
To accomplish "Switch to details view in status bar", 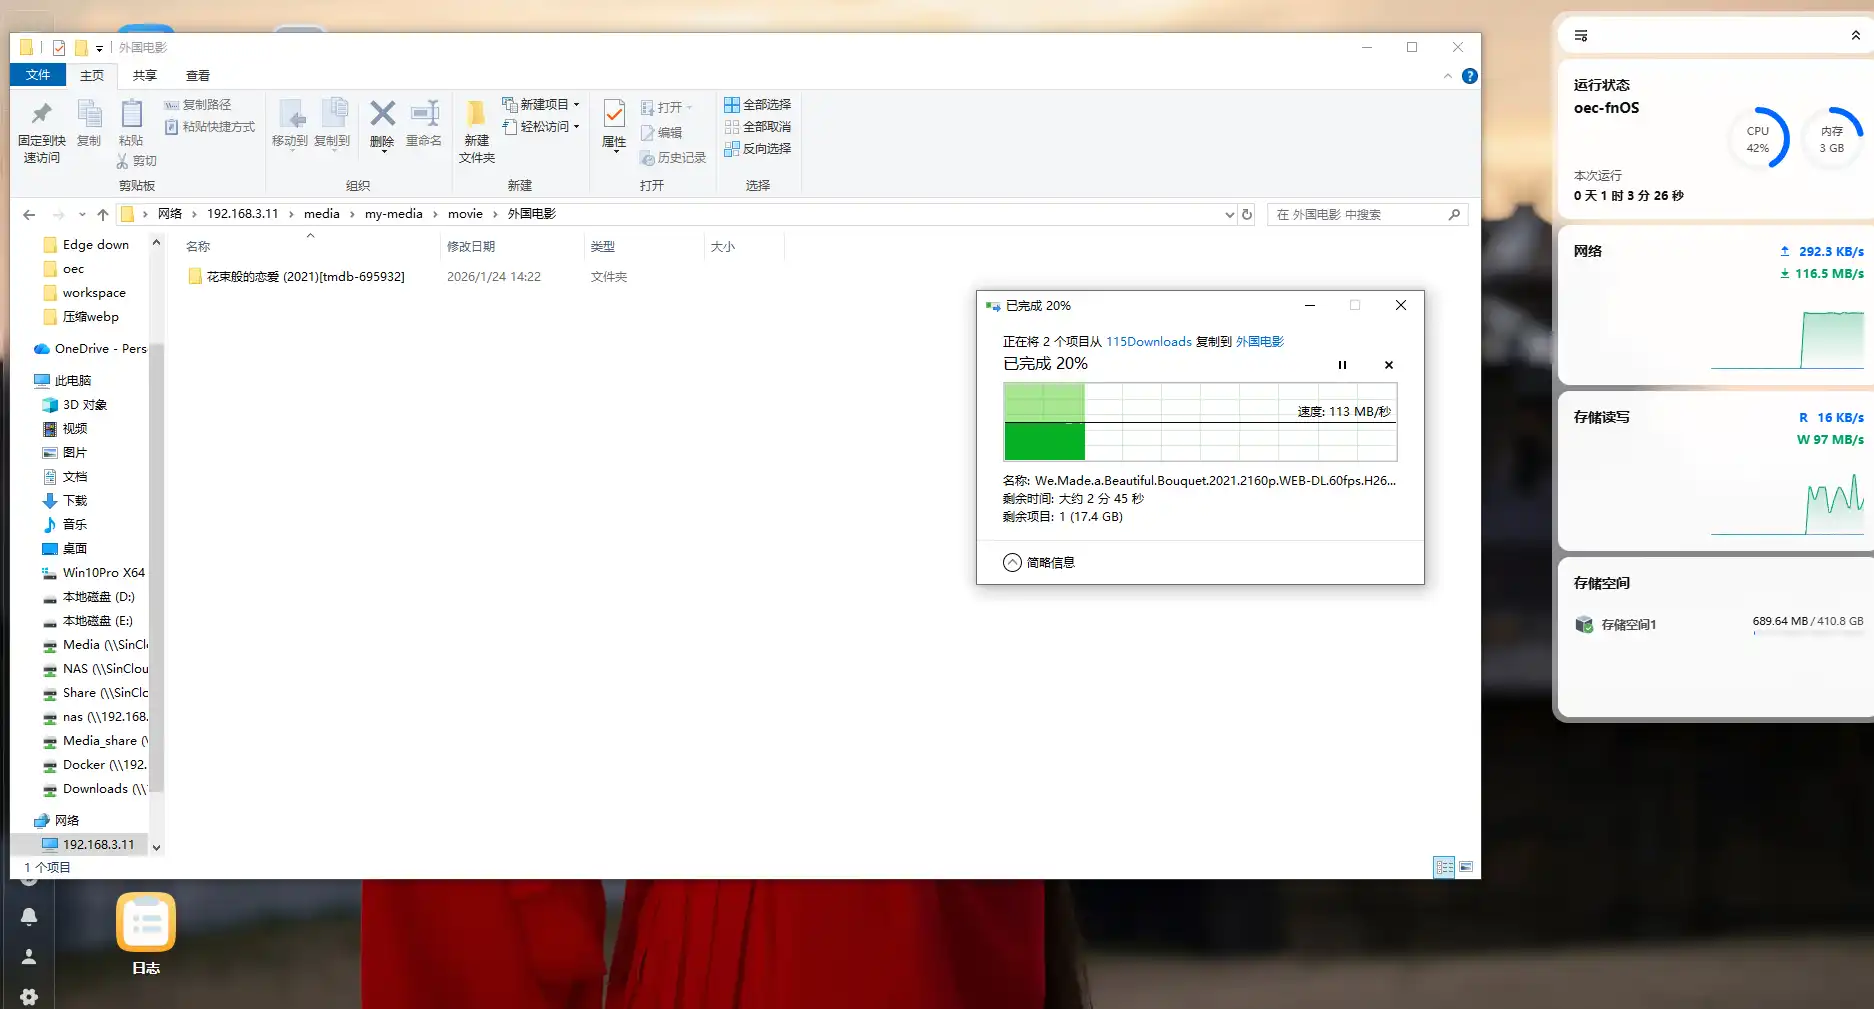I will coord(1444,867).
